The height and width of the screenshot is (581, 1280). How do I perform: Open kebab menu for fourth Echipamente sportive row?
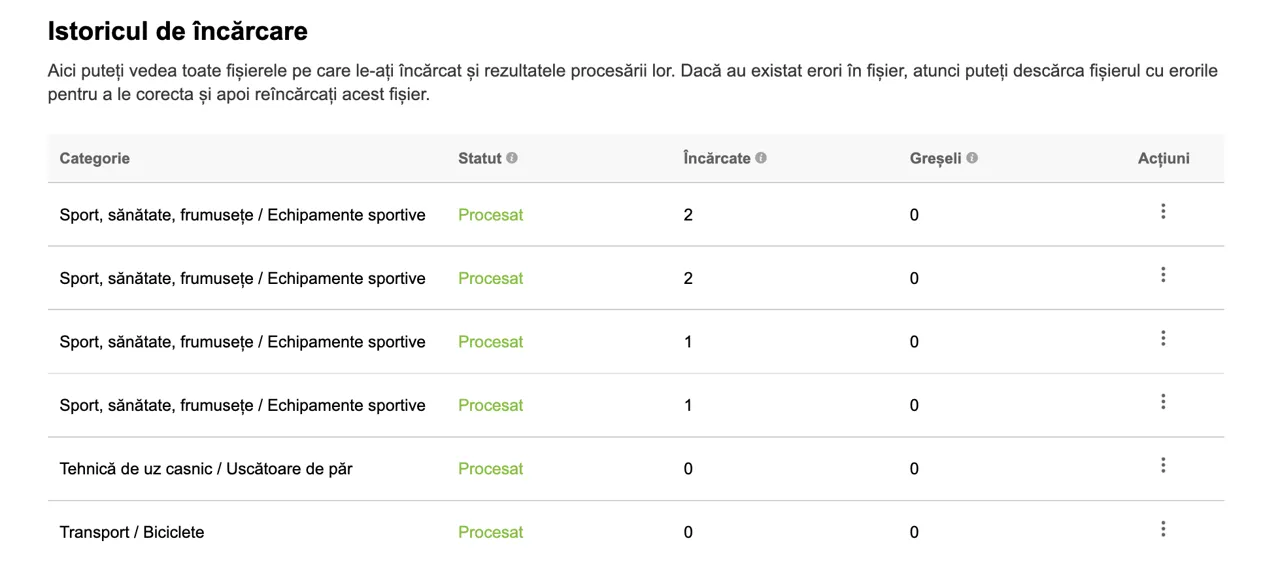(x=1163, y=402)
